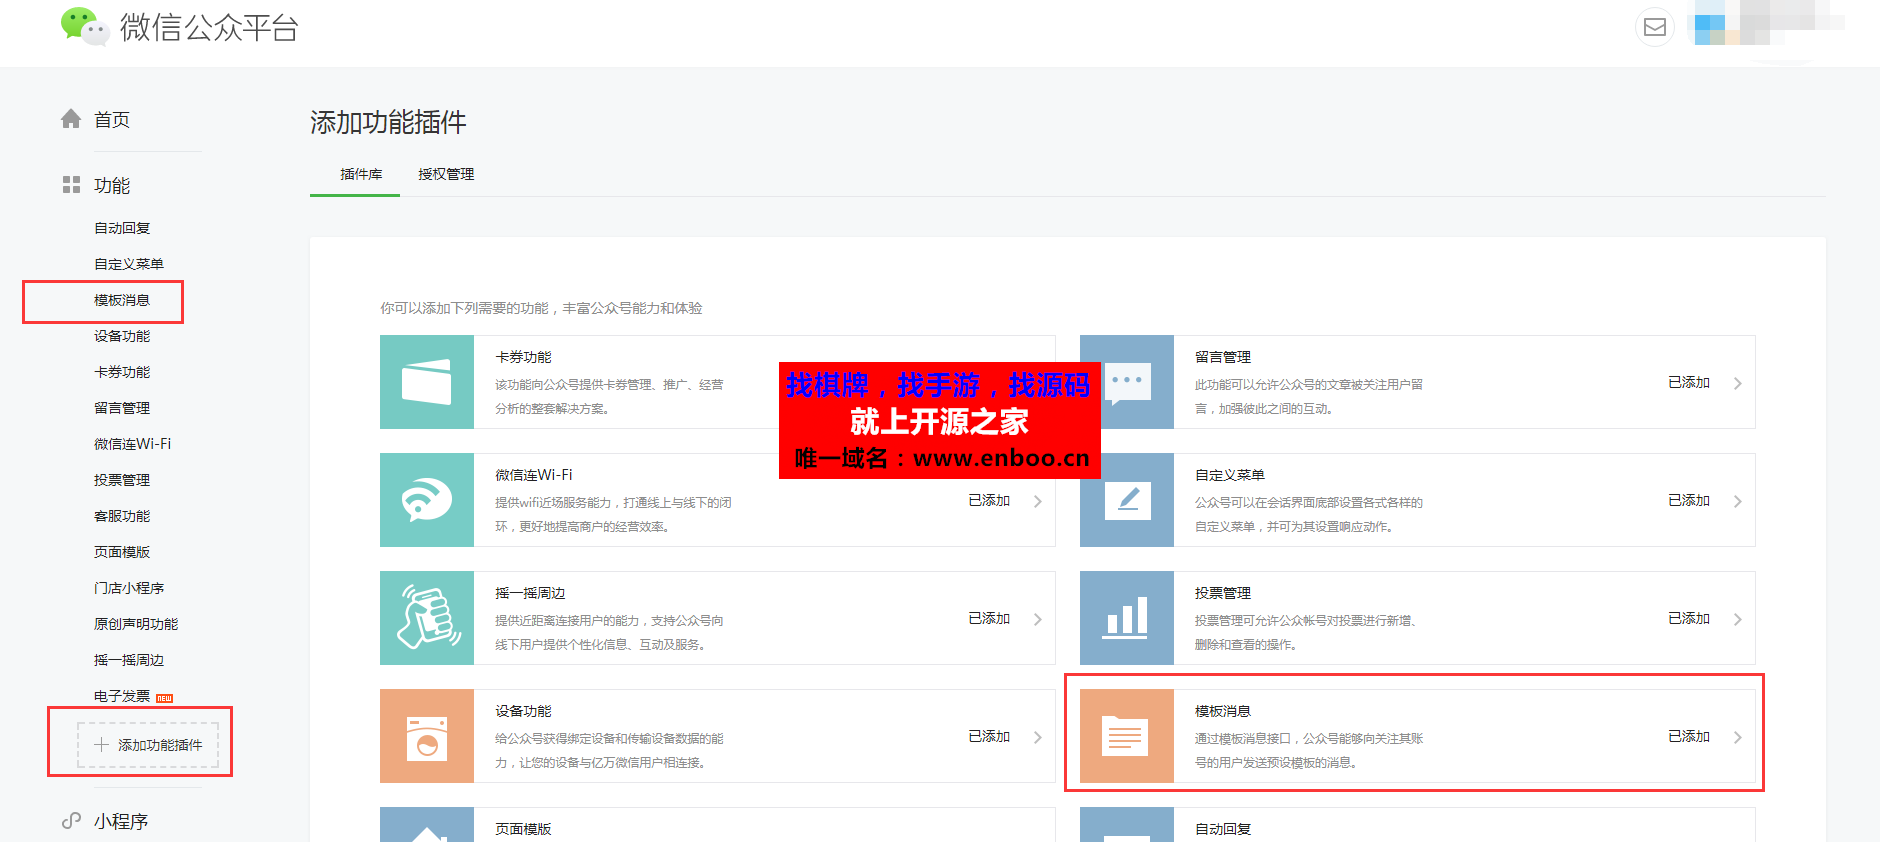Image resolution: width=1880 pixels, height=842 pixels.
Task: Switch to the 授权管理 tab
Action: click(x=446, y=174)
